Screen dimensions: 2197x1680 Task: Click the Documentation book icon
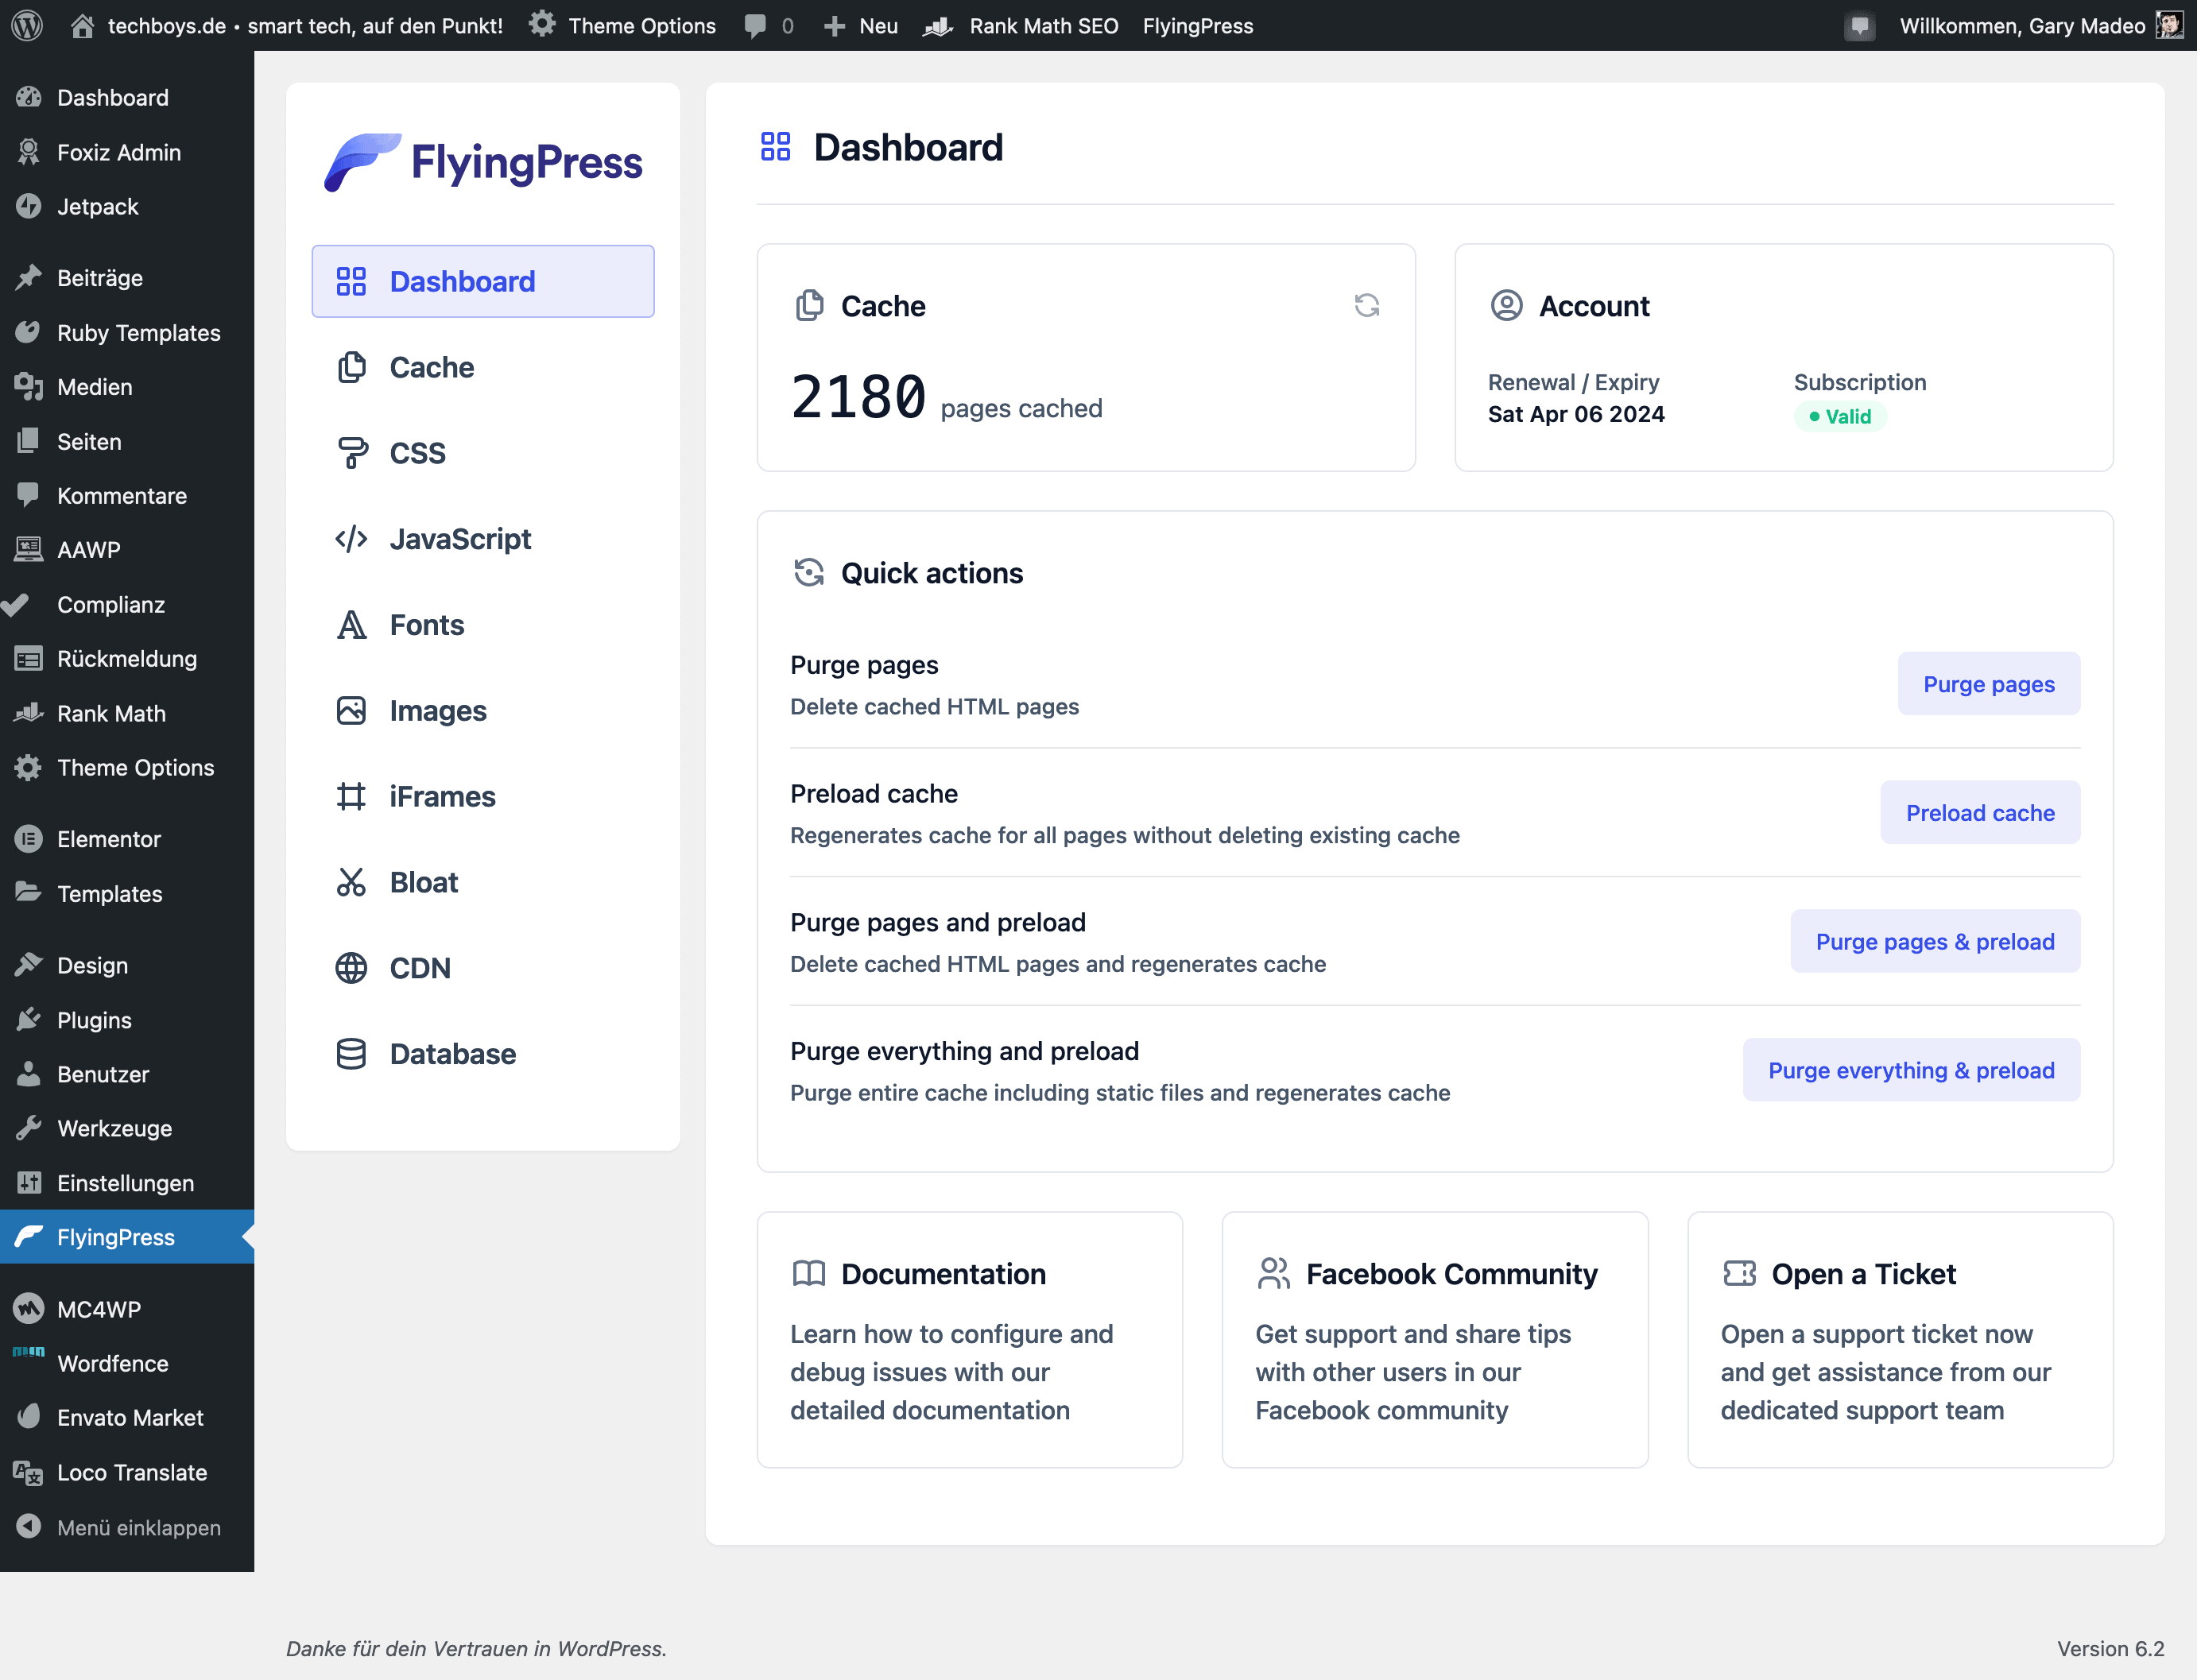click(808, 1274)
